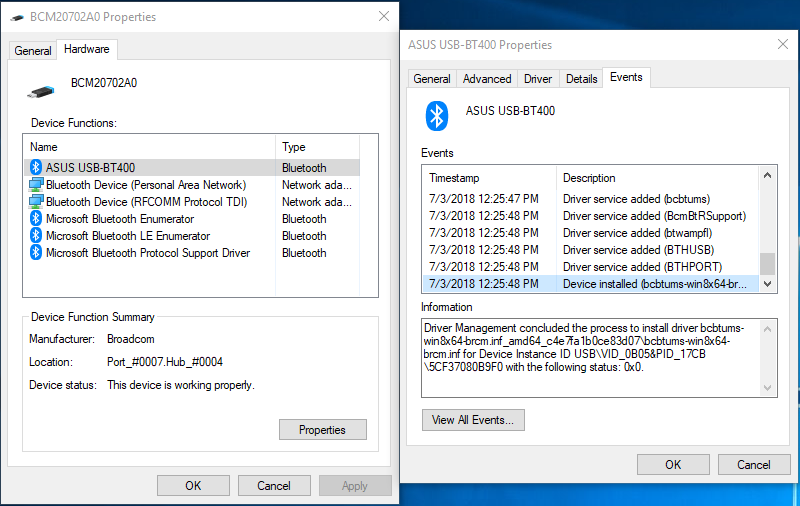
Task: Click Type column header in Device Functions
Action: pos(317,147)
